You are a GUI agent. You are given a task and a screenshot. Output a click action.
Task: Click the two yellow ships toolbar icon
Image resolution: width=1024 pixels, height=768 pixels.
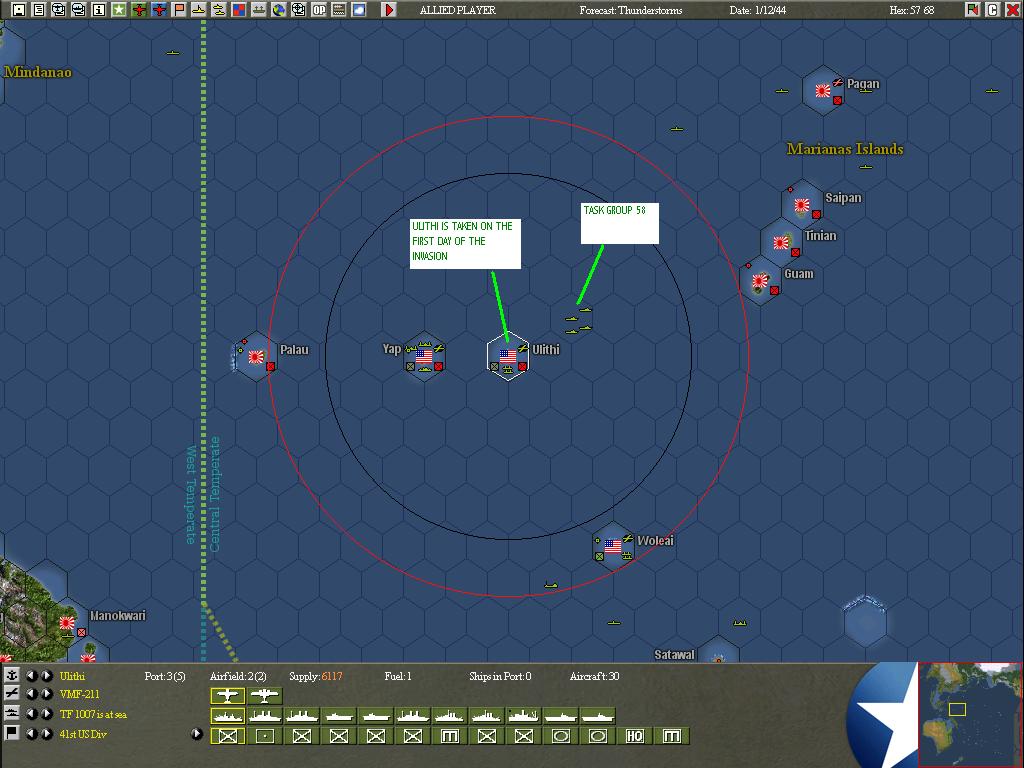(x=219, y=10)
